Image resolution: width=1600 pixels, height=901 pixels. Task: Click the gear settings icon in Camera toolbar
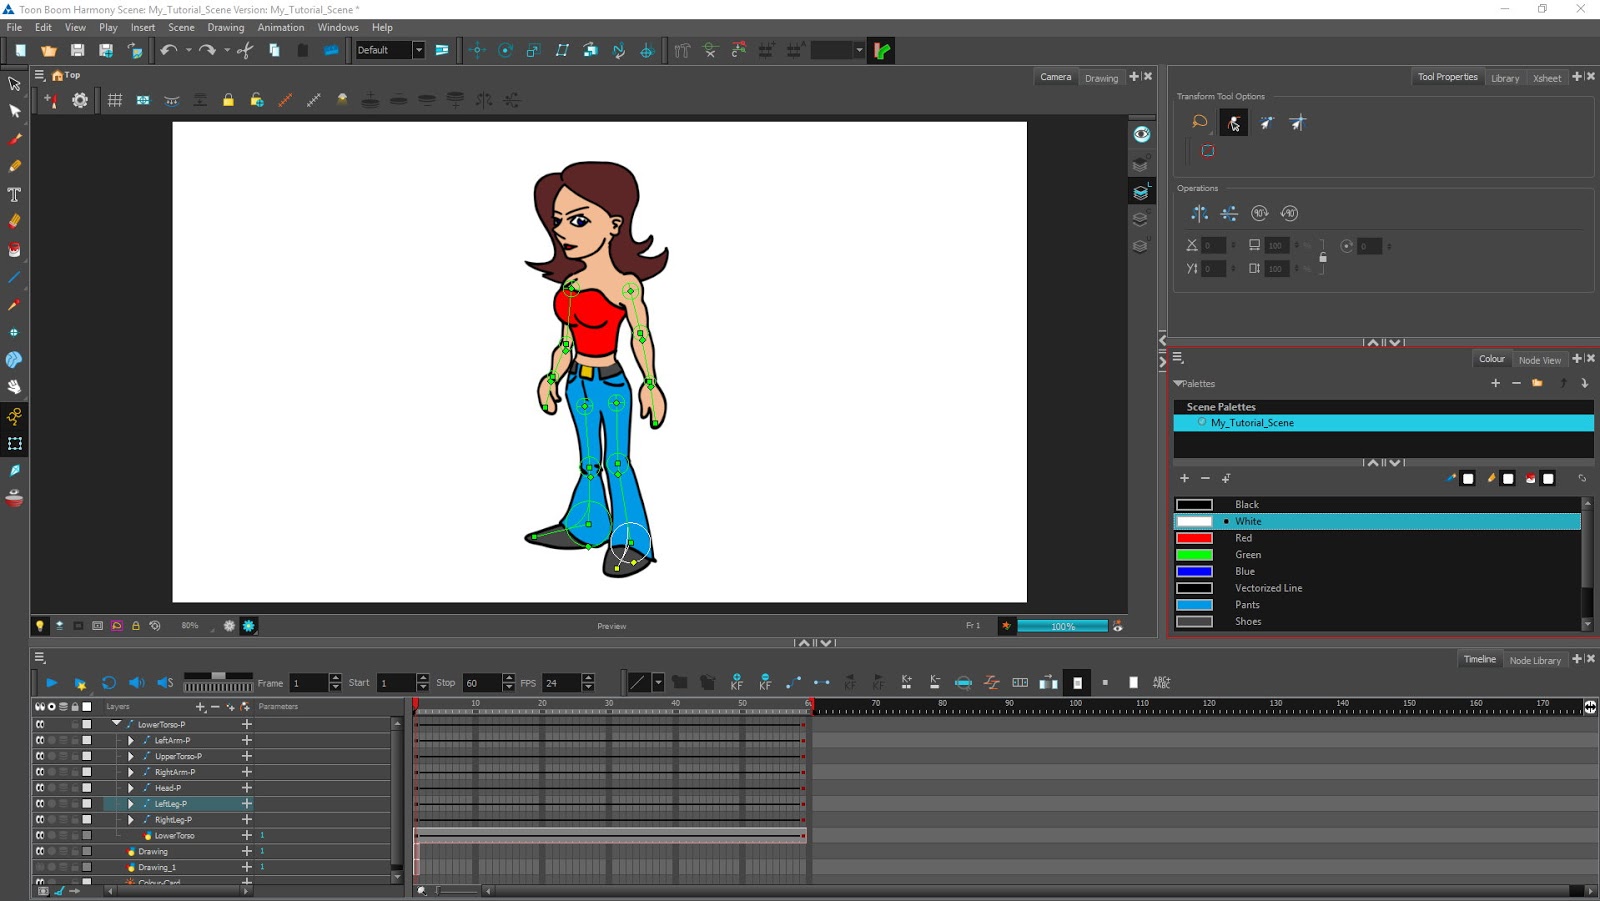pyautogui.click(x=80, y=100)
